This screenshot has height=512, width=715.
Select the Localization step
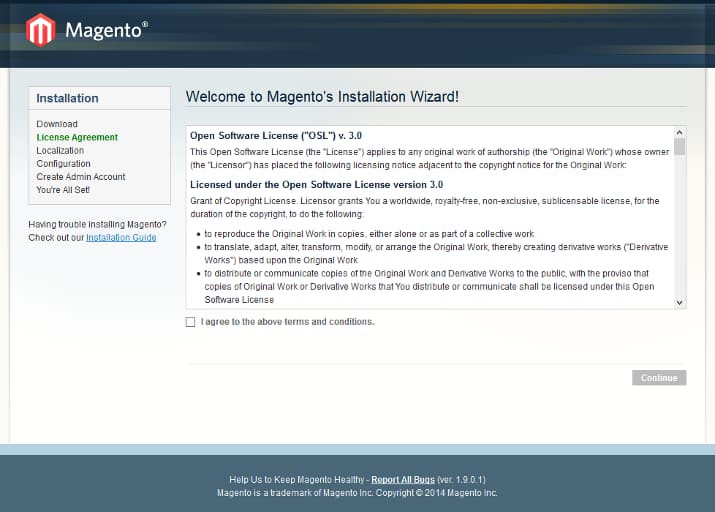60,150
